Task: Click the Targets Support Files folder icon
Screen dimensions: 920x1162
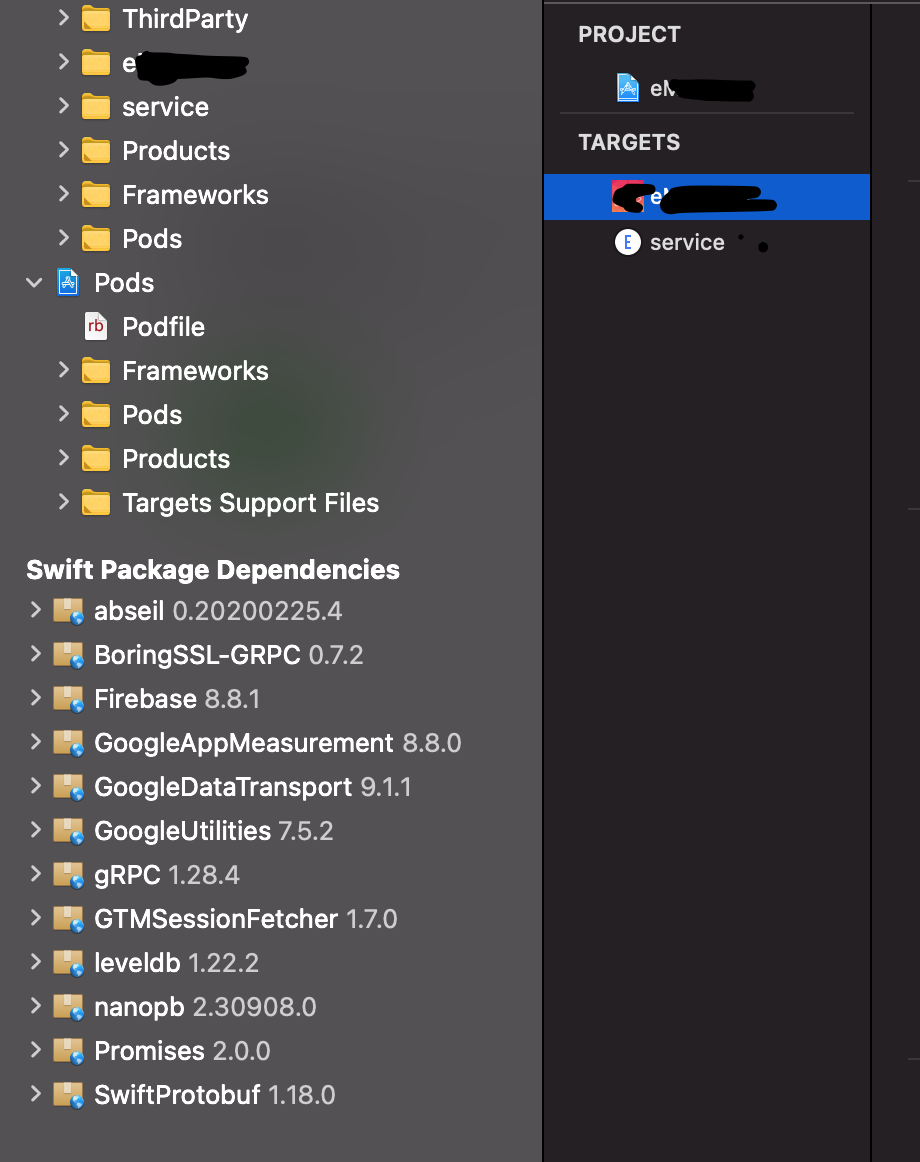Action: point(96,503)
